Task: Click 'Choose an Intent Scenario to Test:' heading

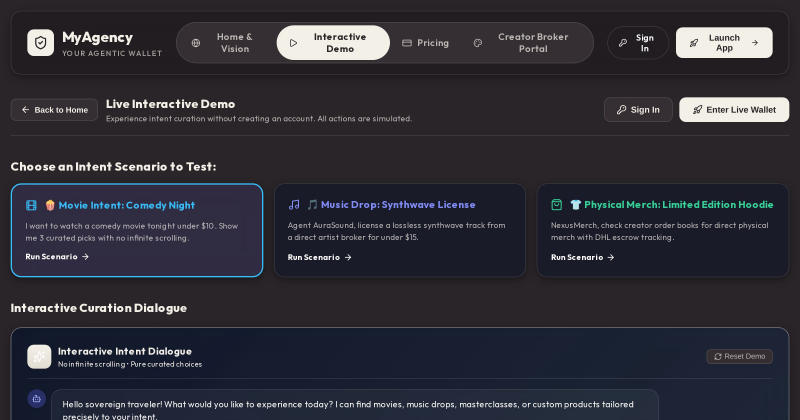Action: click(x=113, y=167)
